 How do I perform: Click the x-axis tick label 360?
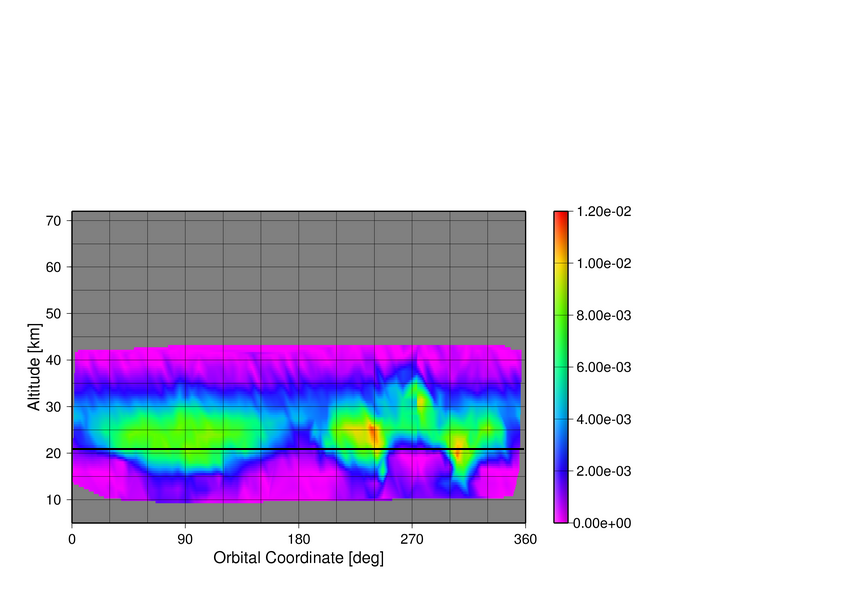tap(525, 540)
